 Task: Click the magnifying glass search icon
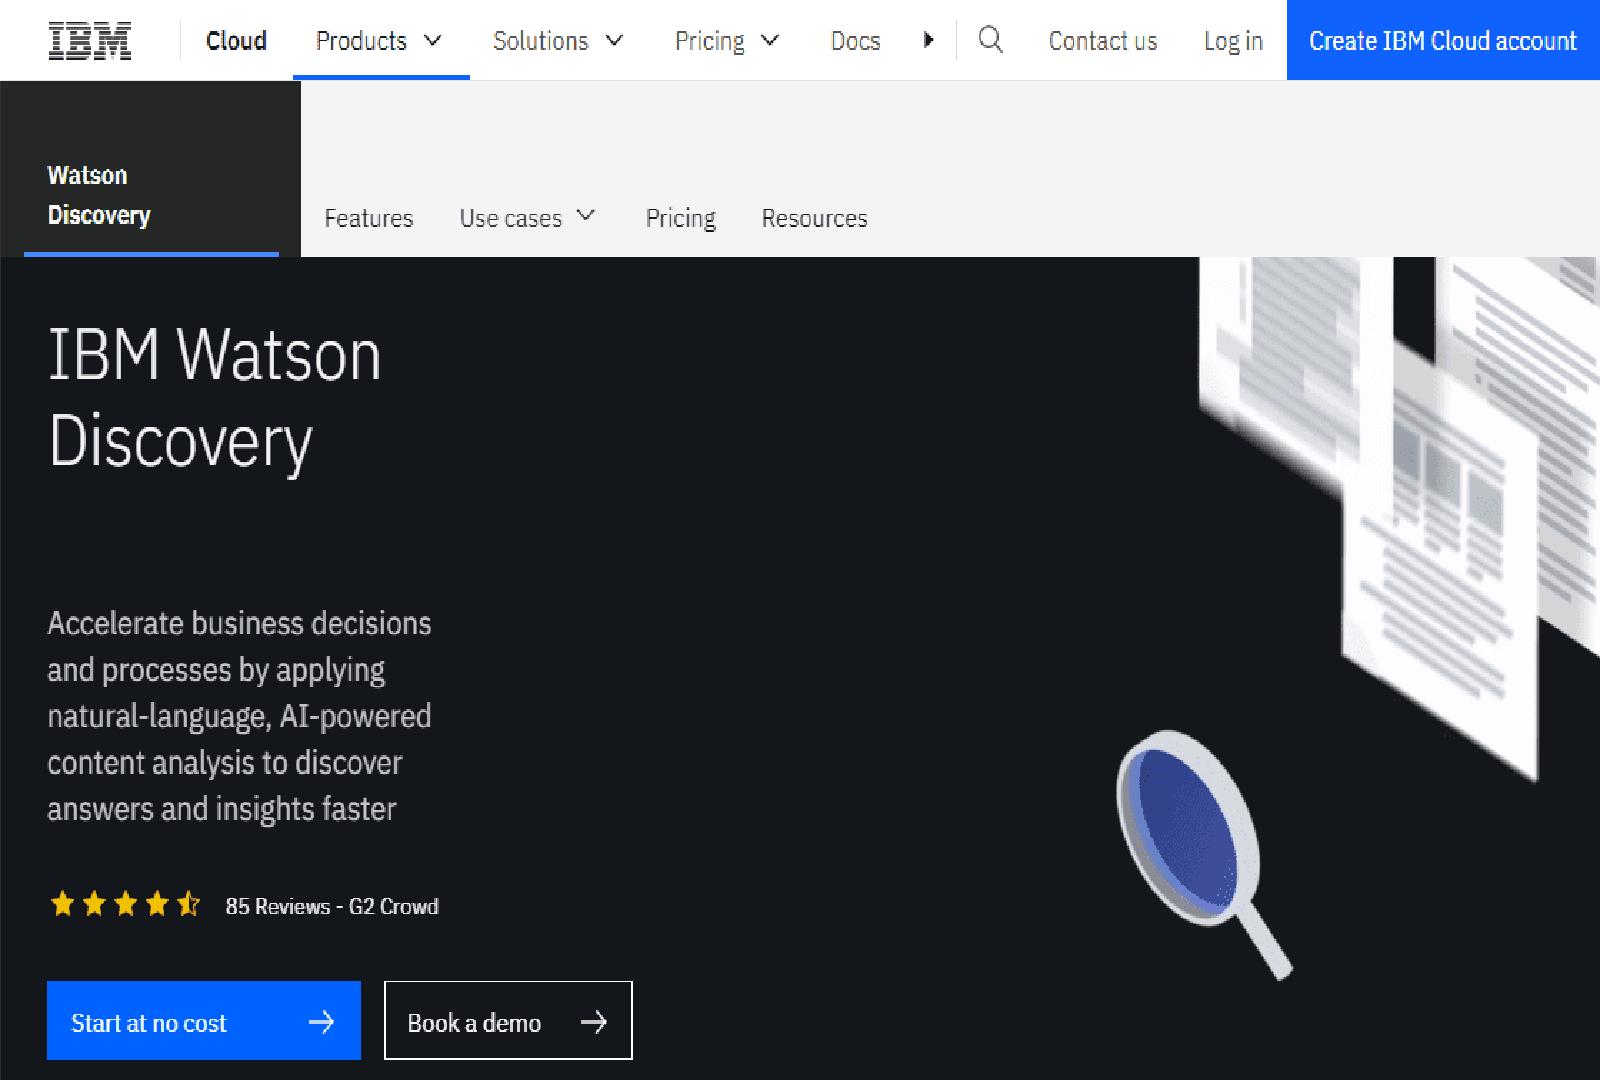click(x=991, y=40)
